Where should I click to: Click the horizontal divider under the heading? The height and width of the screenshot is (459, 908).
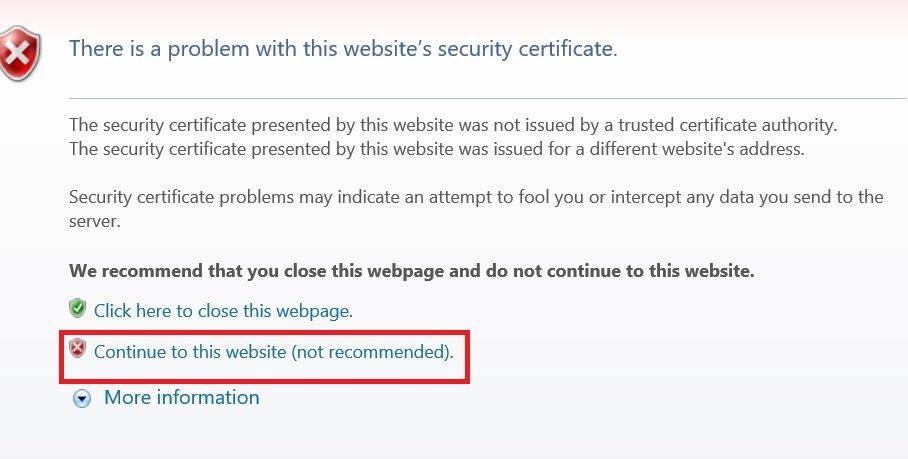point(487,98)
